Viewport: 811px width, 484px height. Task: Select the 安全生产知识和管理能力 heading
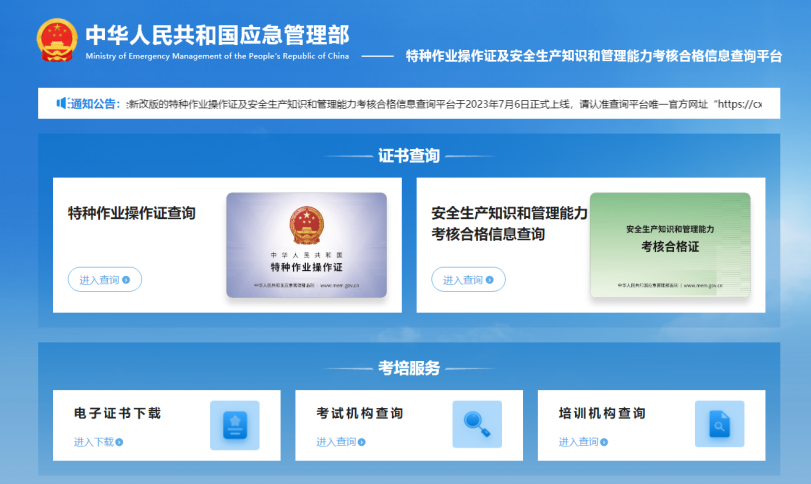[x=509, y=213]
